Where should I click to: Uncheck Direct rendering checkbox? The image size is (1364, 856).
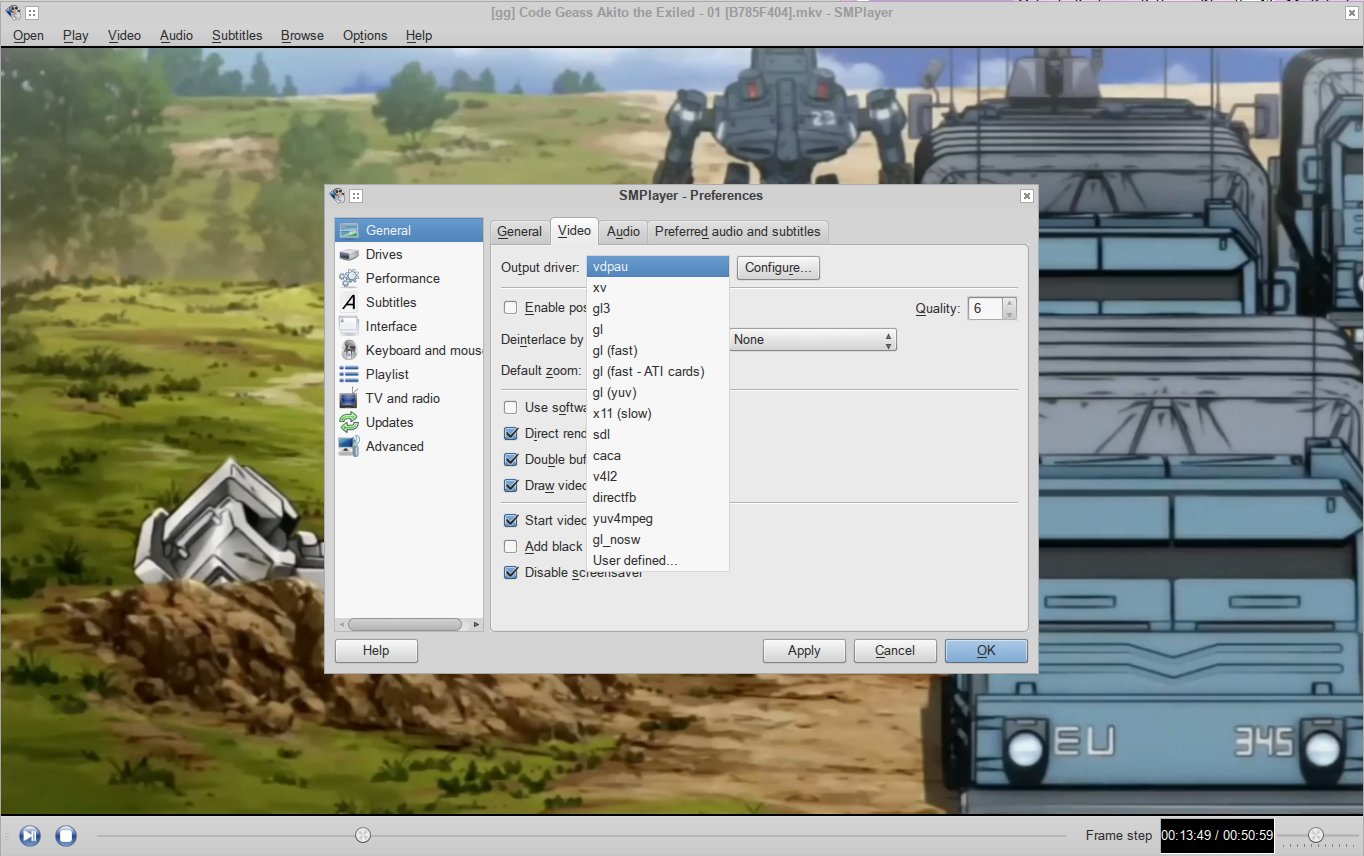tap(511, 433)
